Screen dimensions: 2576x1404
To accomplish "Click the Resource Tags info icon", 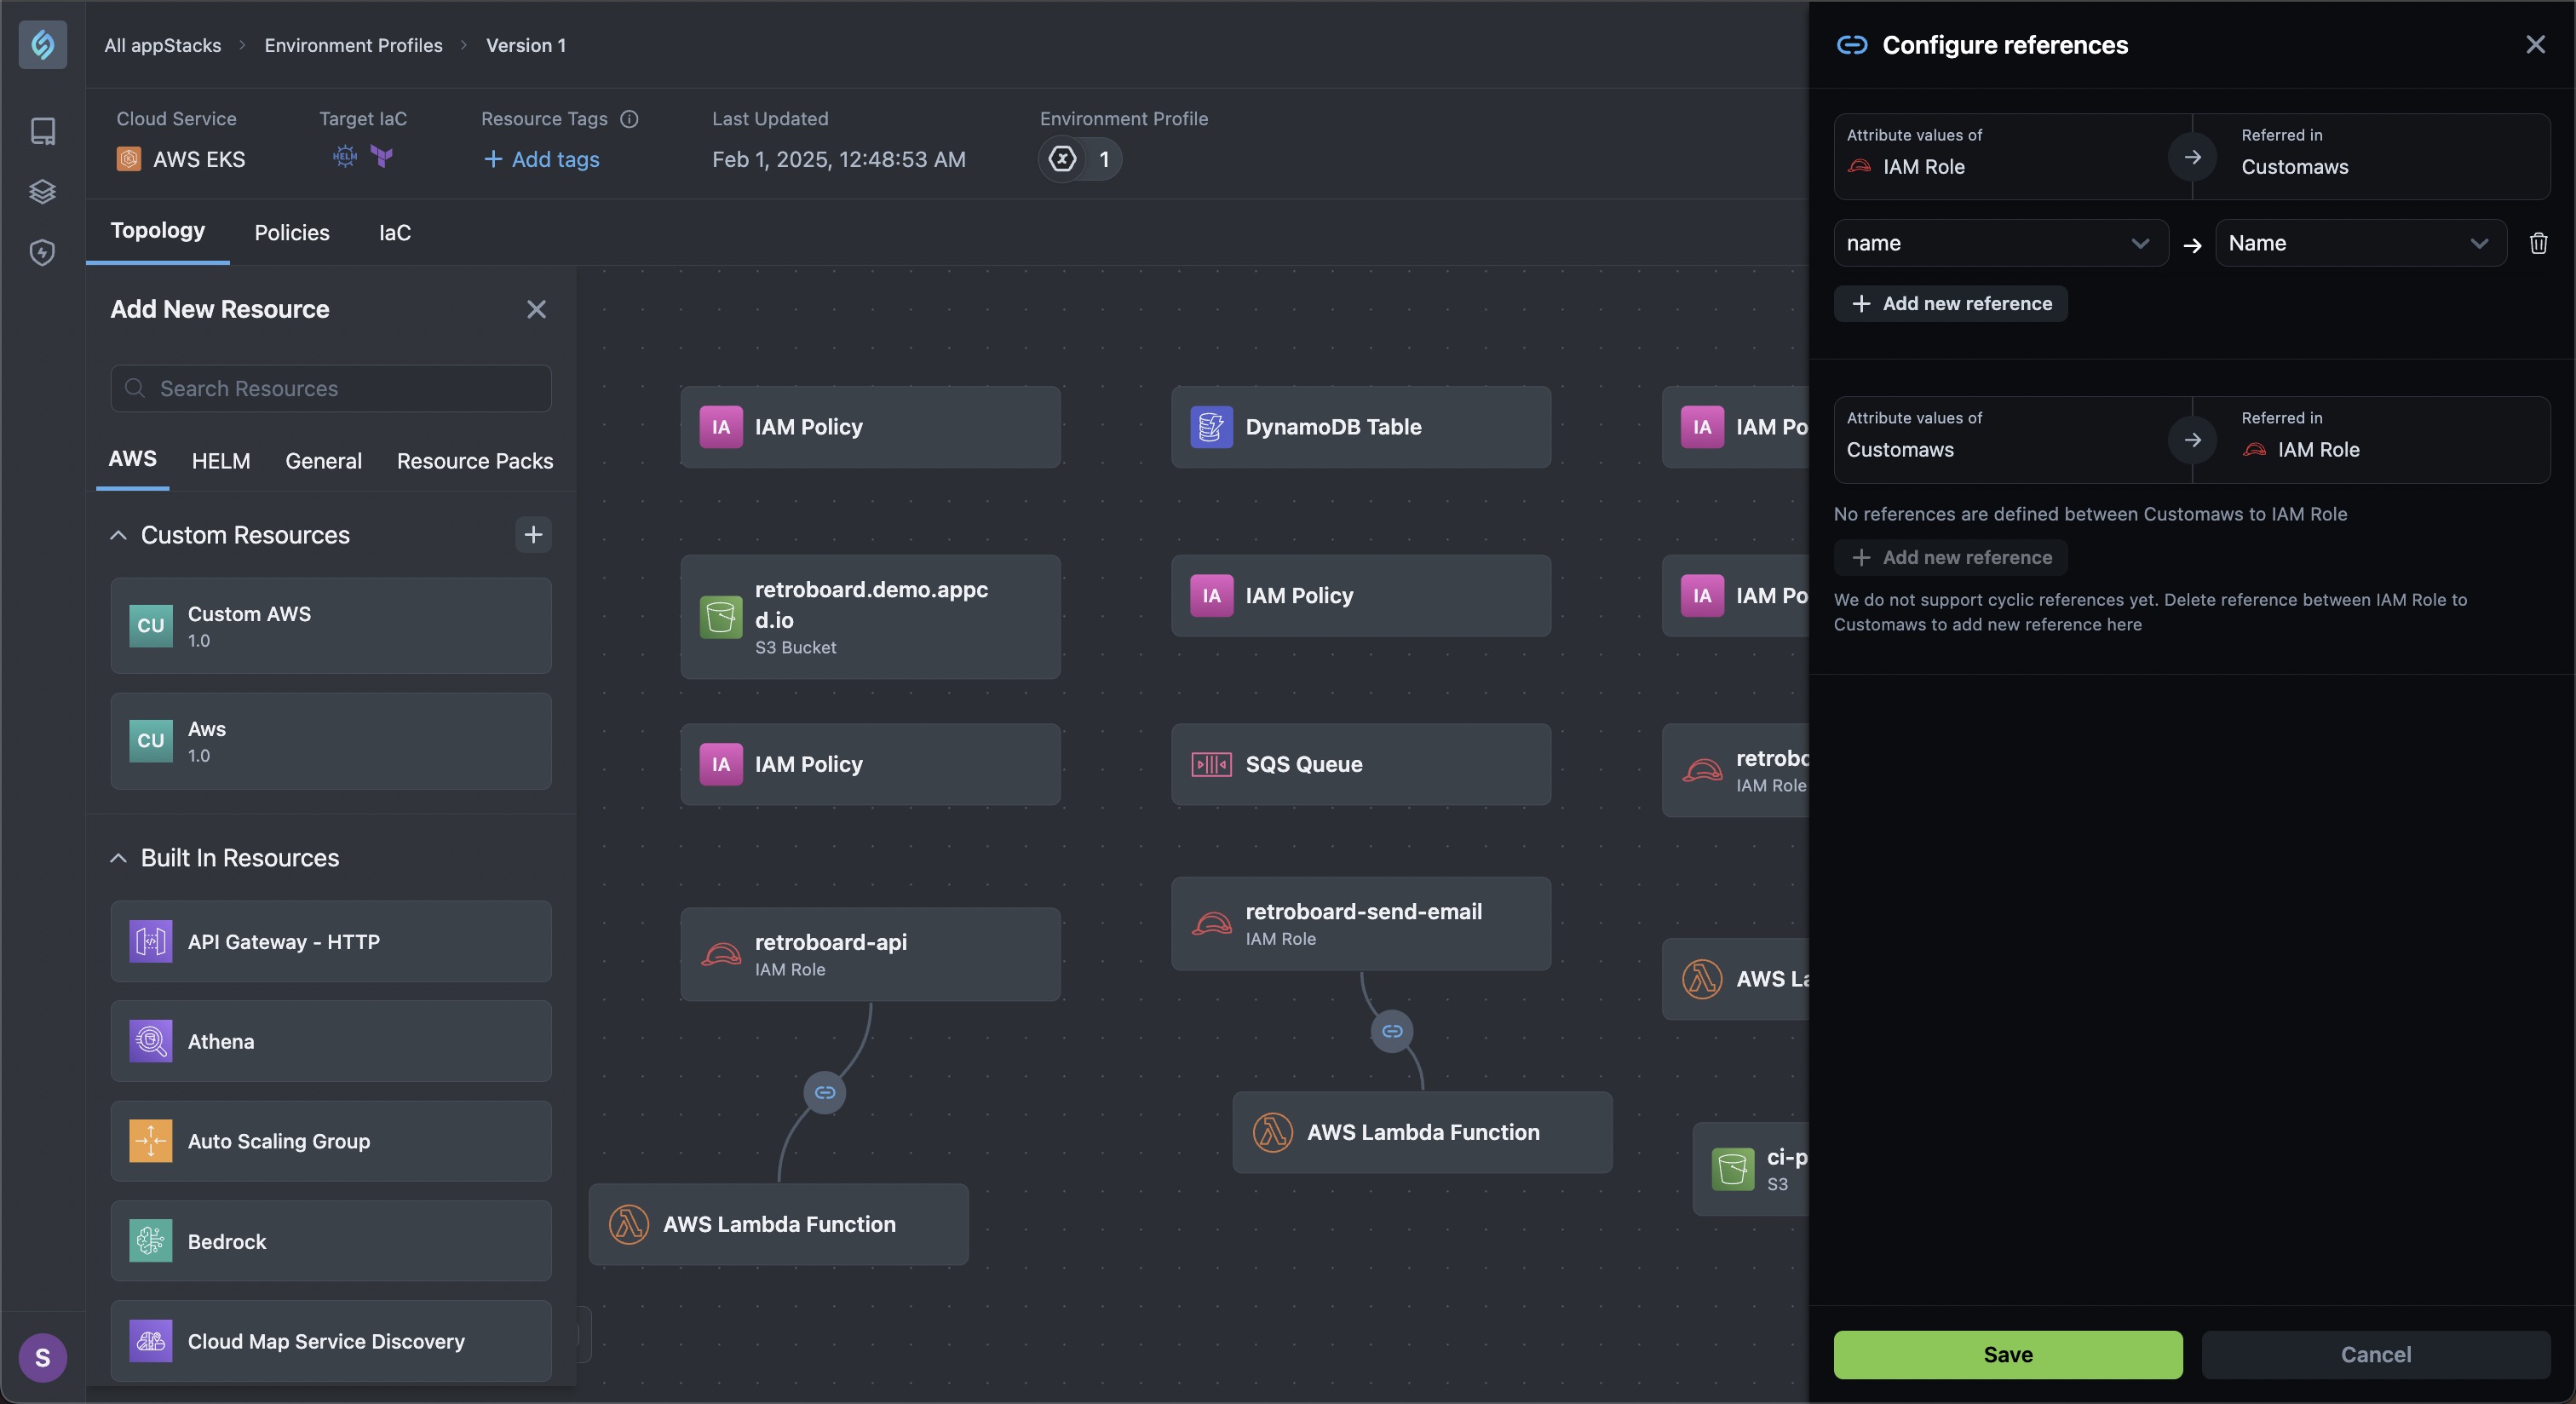I will pos(629,119).
